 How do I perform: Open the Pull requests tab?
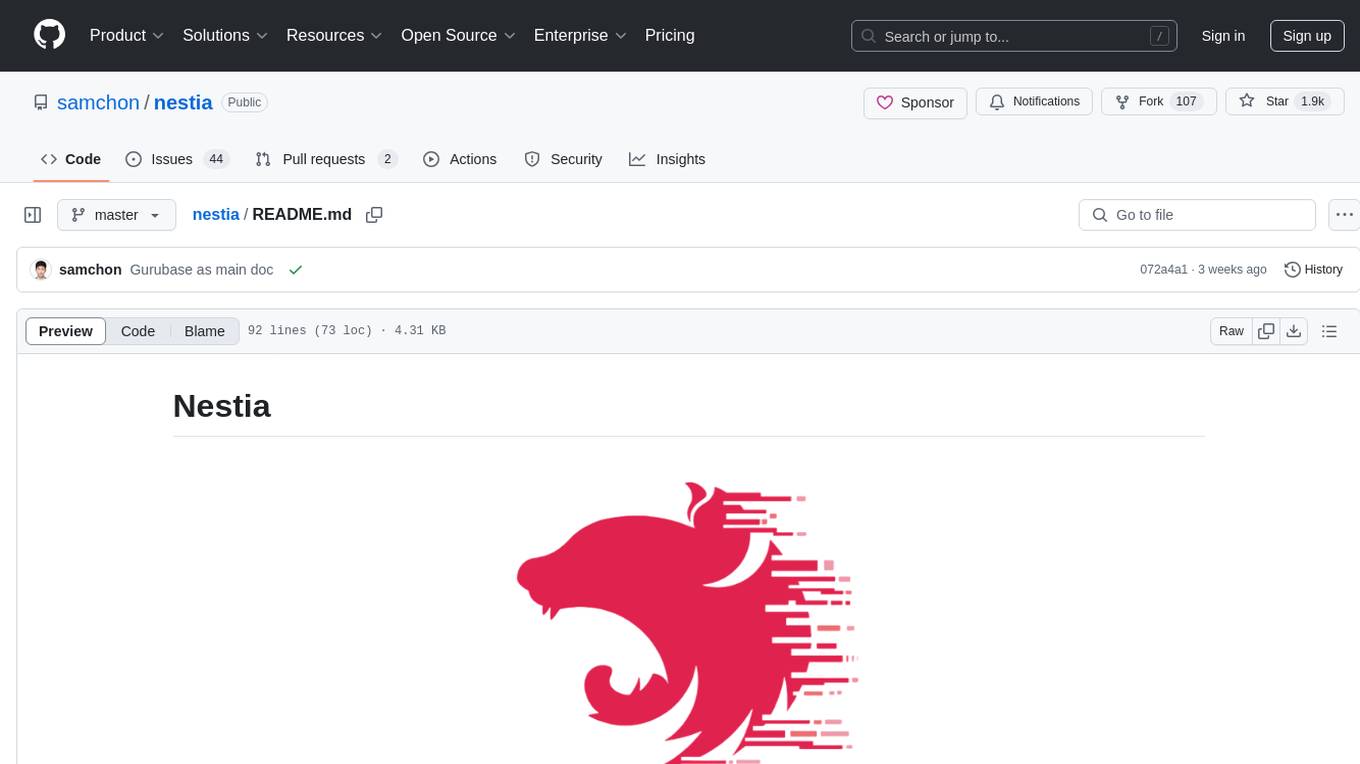[x=326, y=159]
